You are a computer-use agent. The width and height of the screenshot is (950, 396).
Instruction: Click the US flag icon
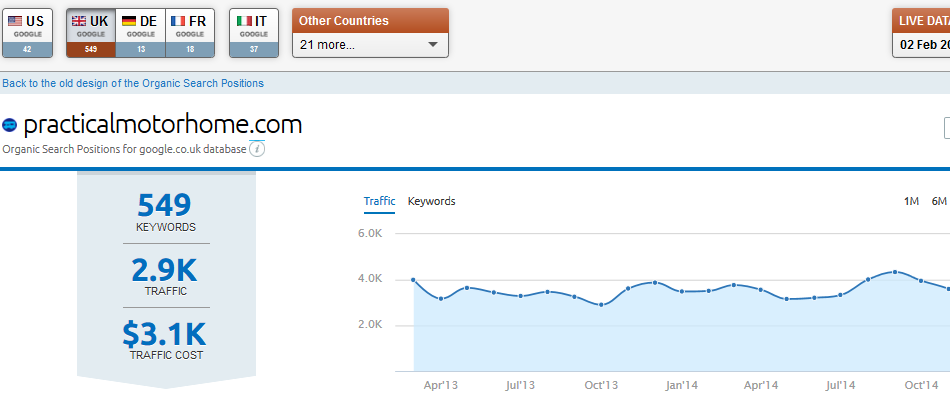(15, 21)
